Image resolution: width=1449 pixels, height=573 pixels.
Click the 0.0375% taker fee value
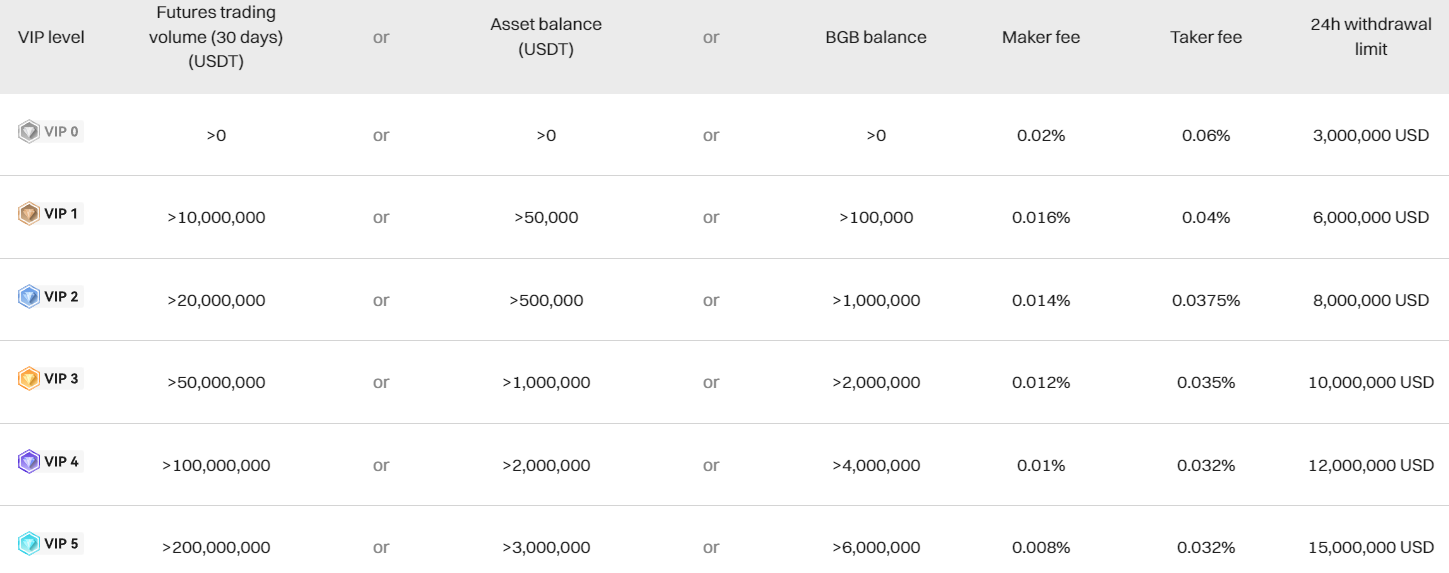pyautogui.click(x=1206, y=300)
